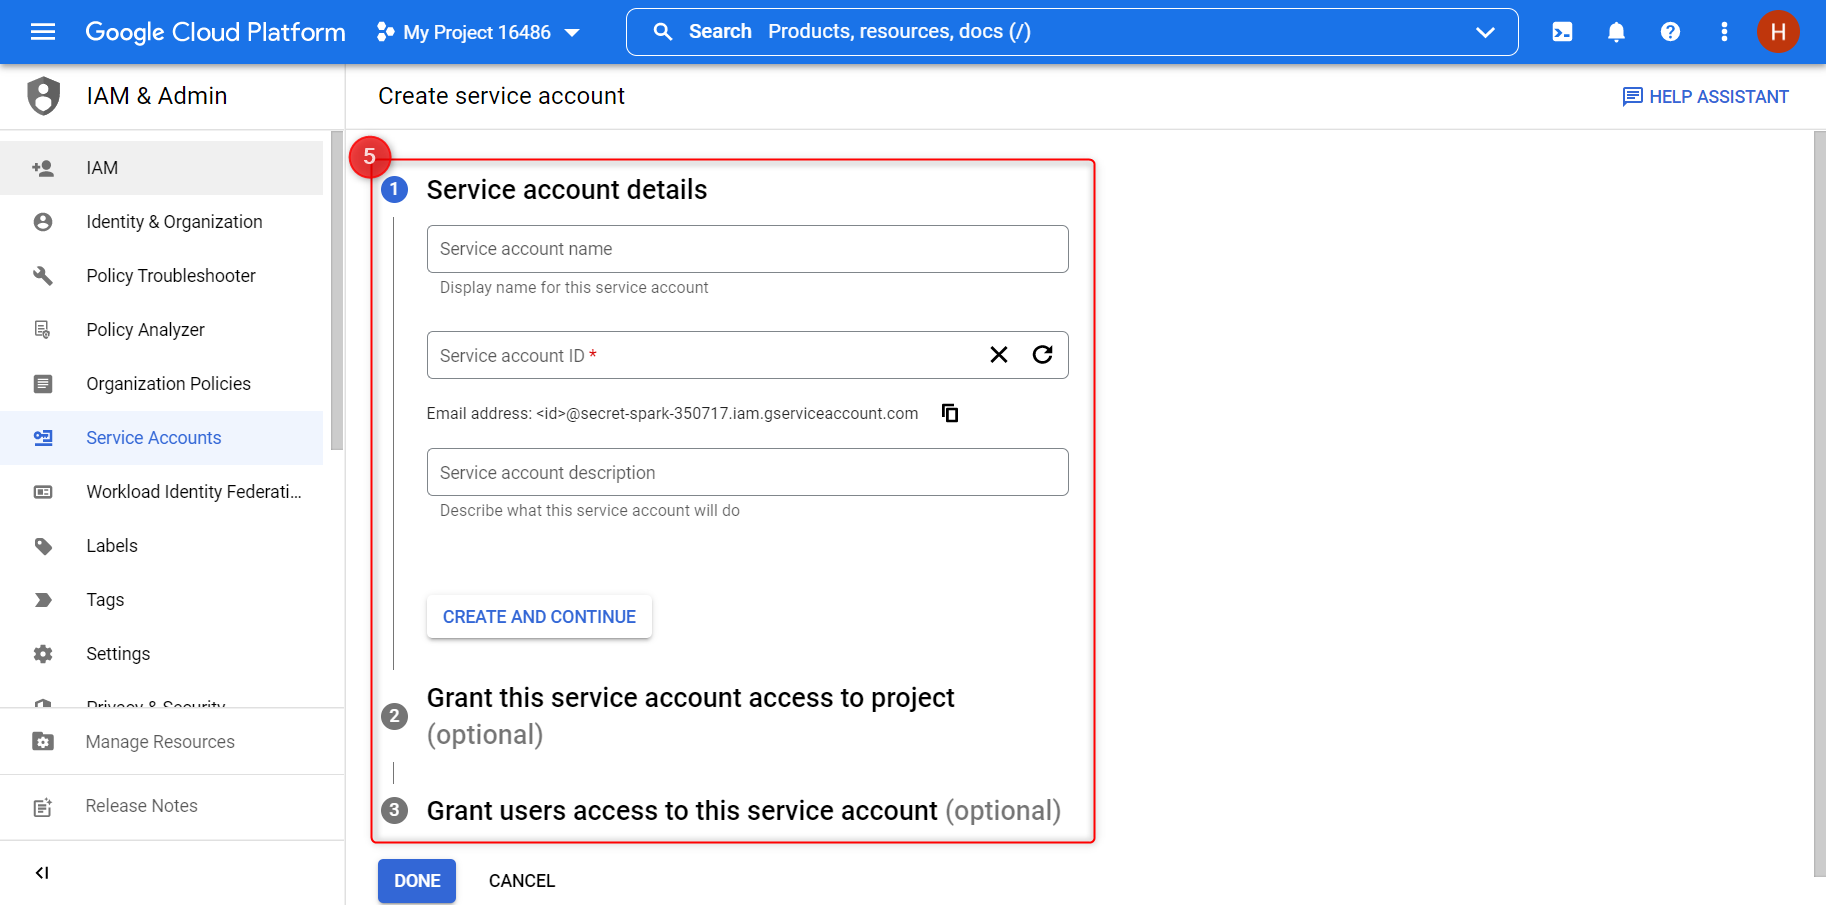The width and height of the screenshot is (1826, 905).
Task: Open the Help Assistant
Action: (1705, 95)
